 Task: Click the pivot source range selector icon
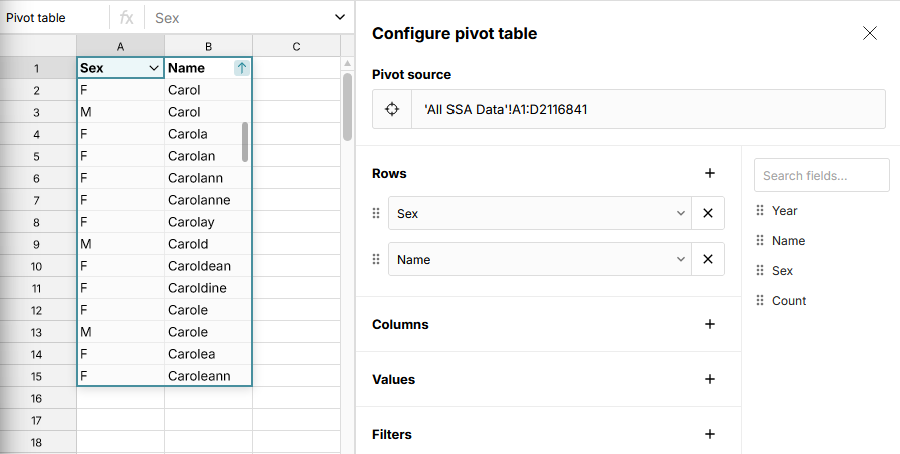pyautogui.click(x=392, y=109)
